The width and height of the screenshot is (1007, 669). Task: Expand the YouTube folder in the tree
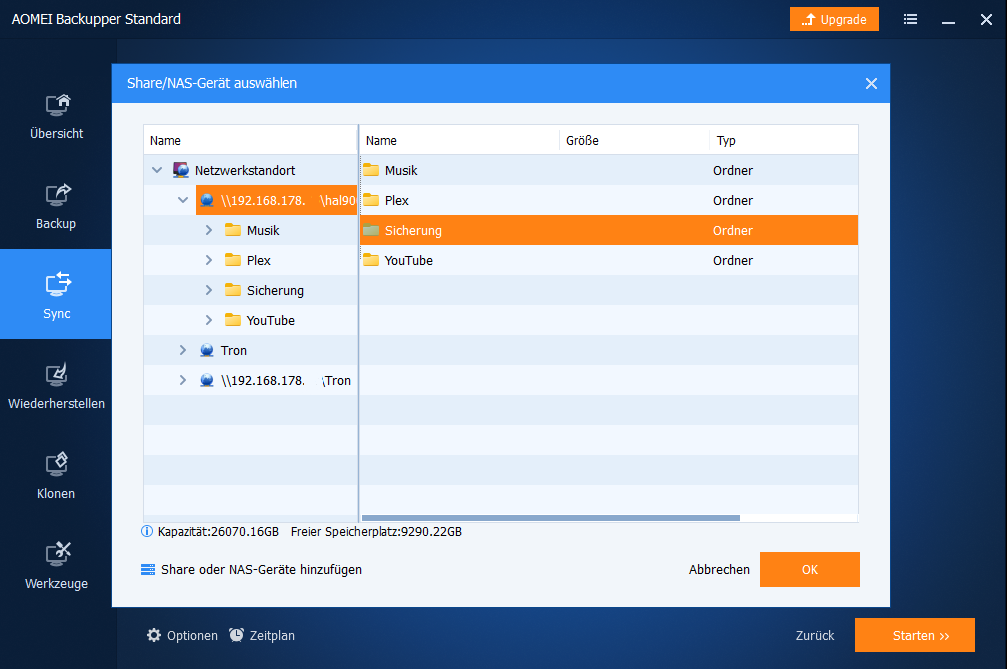tap(209, 320)
